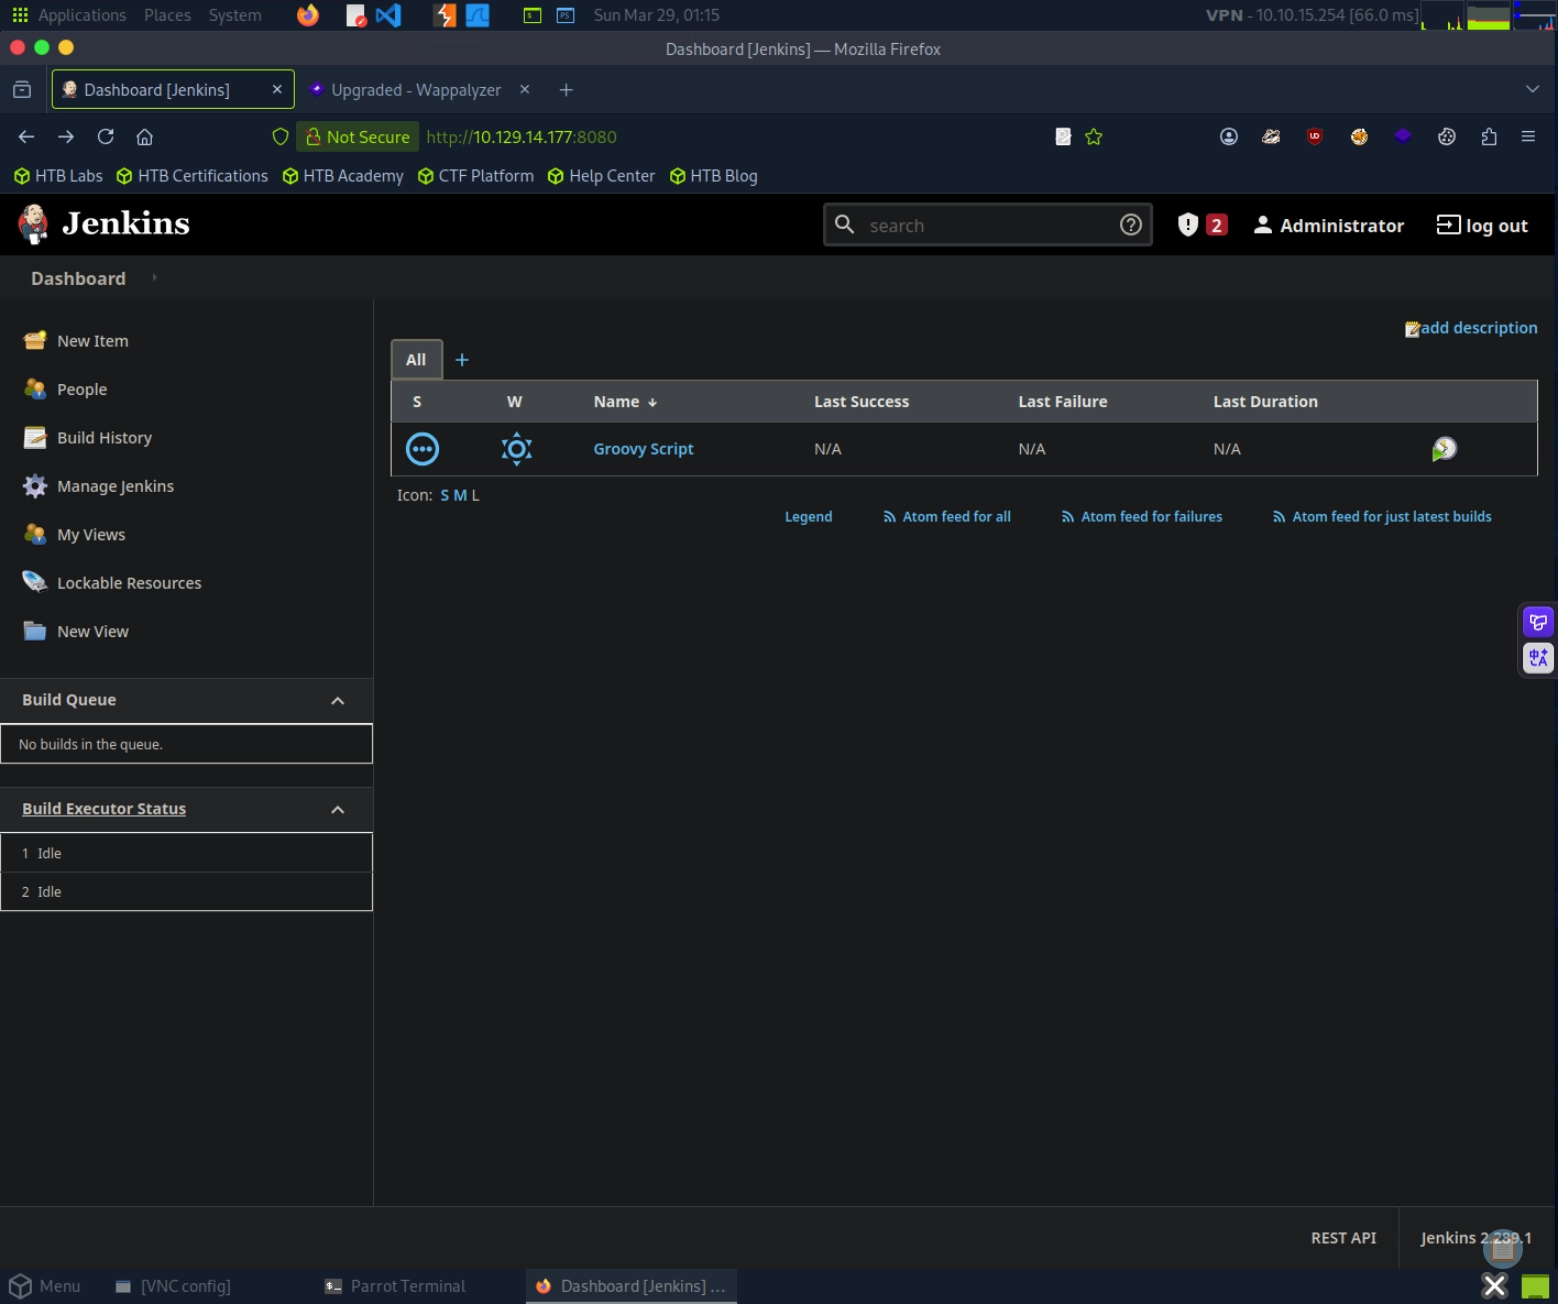Screen dimensions: 1558x1304
Task: Click the Firefox address bar URL
Action: 521,137
